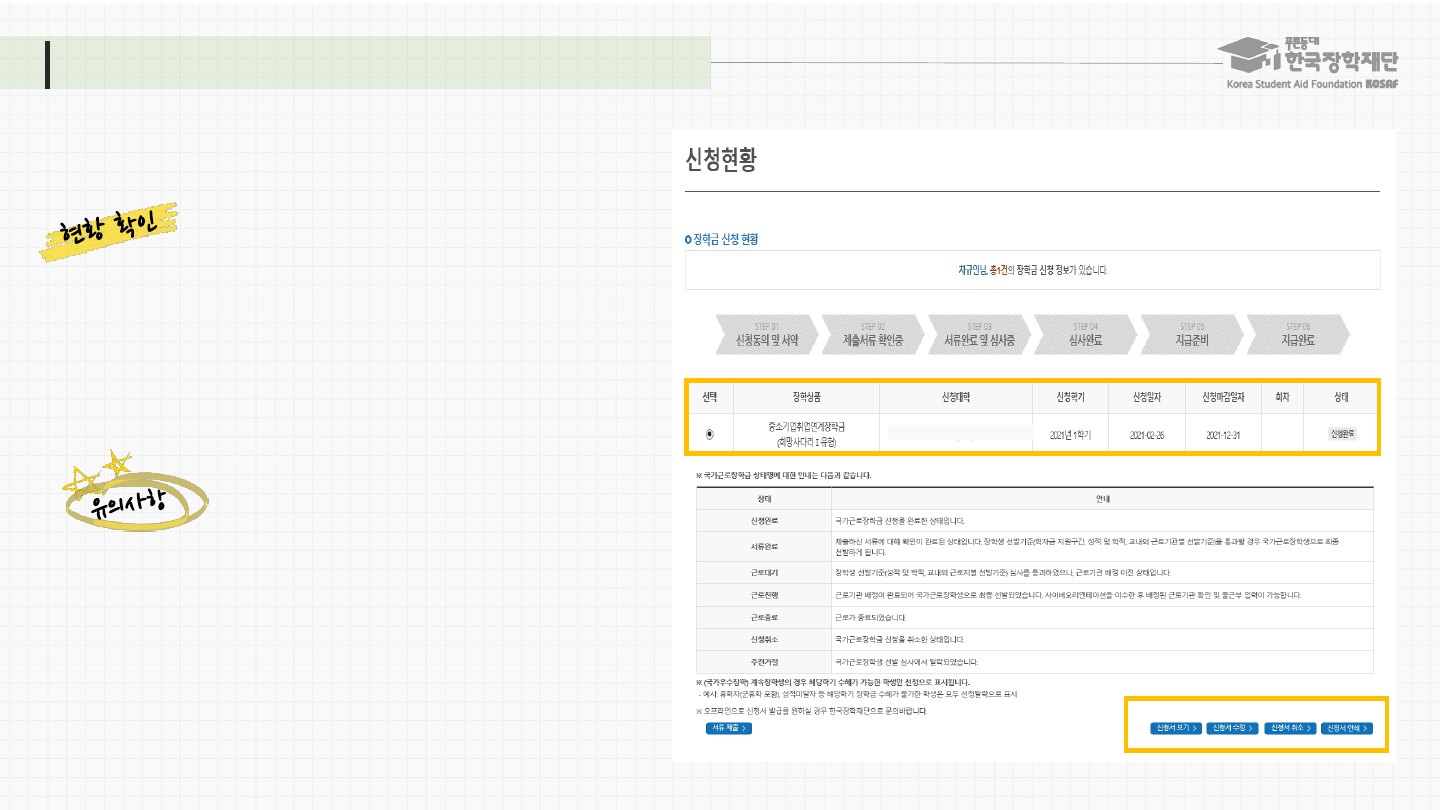The image size is (1440, 810).
Task: Select STEP 04 심사완료 arrow
Action: click(x=1085, y=335)
